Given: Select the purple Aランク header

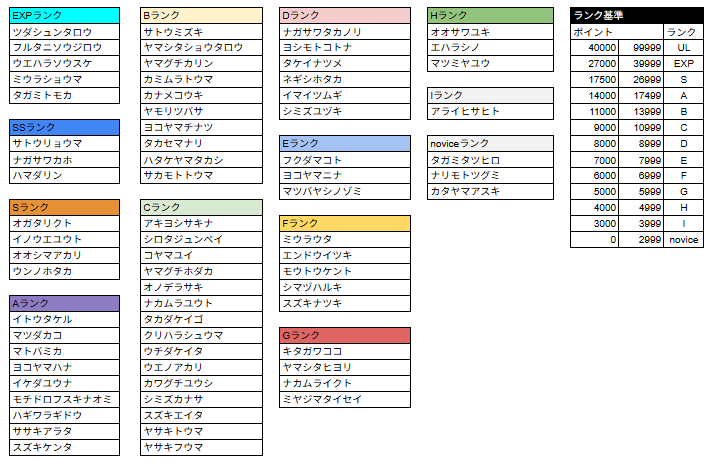Looking at the screenshot, I should [64, 303].
